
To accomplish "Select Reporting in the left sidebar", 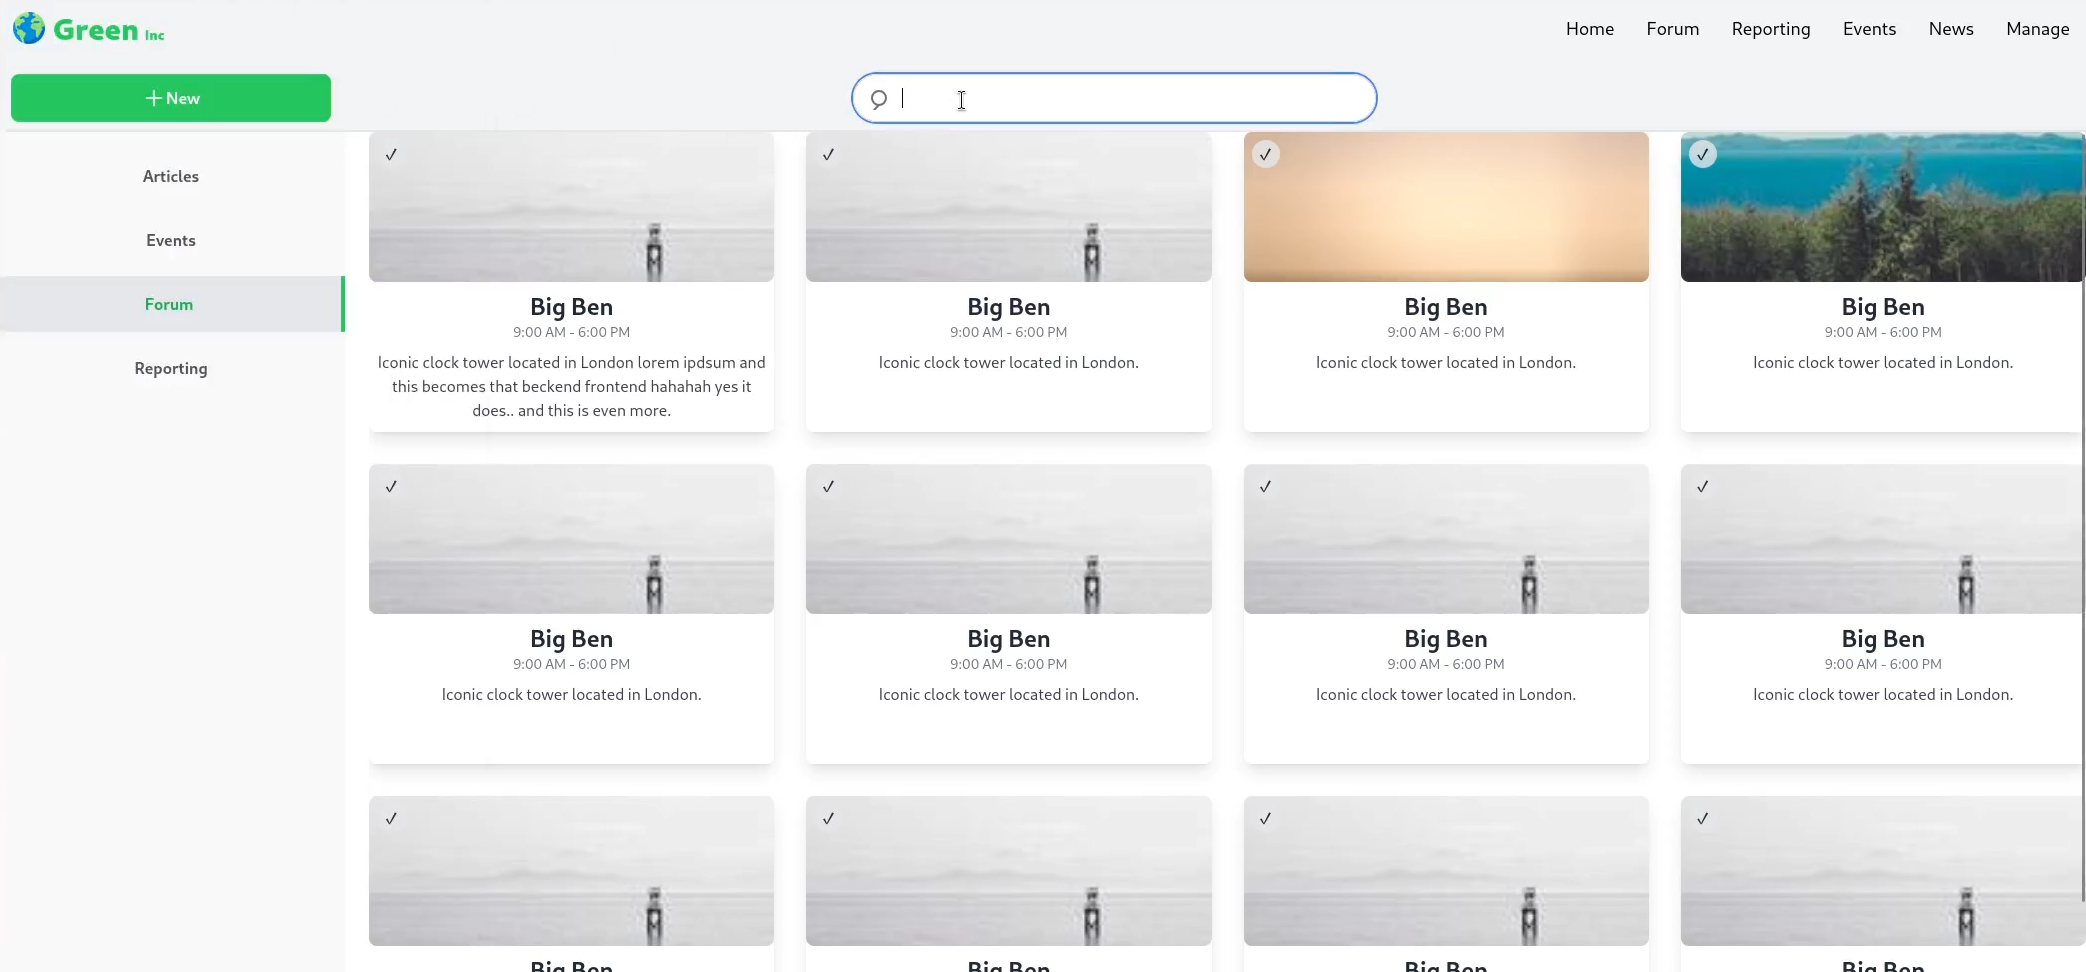I will 171,368.
